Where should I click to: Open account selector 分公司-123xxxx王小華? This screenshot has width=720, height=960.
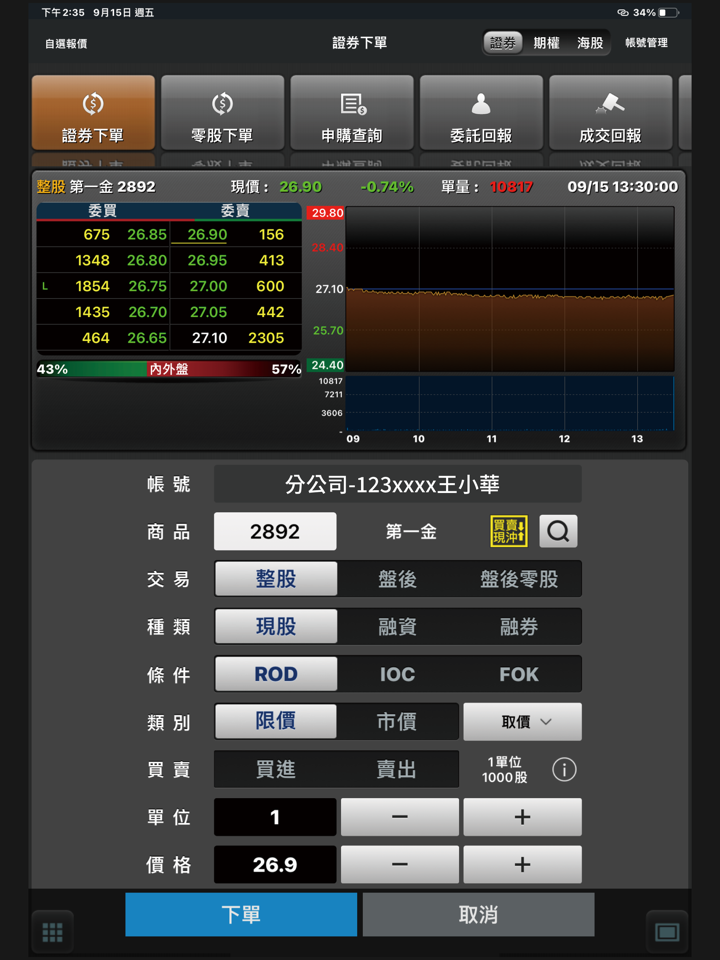pos(397,484)
